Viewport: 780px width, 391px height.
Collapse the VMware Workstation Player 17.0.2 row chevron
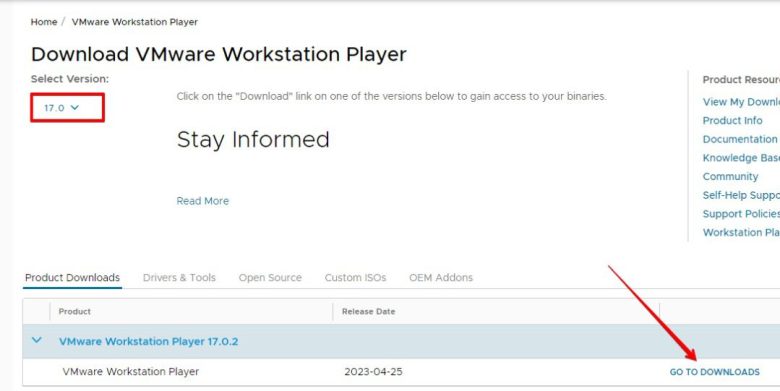click(x=37, y=341)
